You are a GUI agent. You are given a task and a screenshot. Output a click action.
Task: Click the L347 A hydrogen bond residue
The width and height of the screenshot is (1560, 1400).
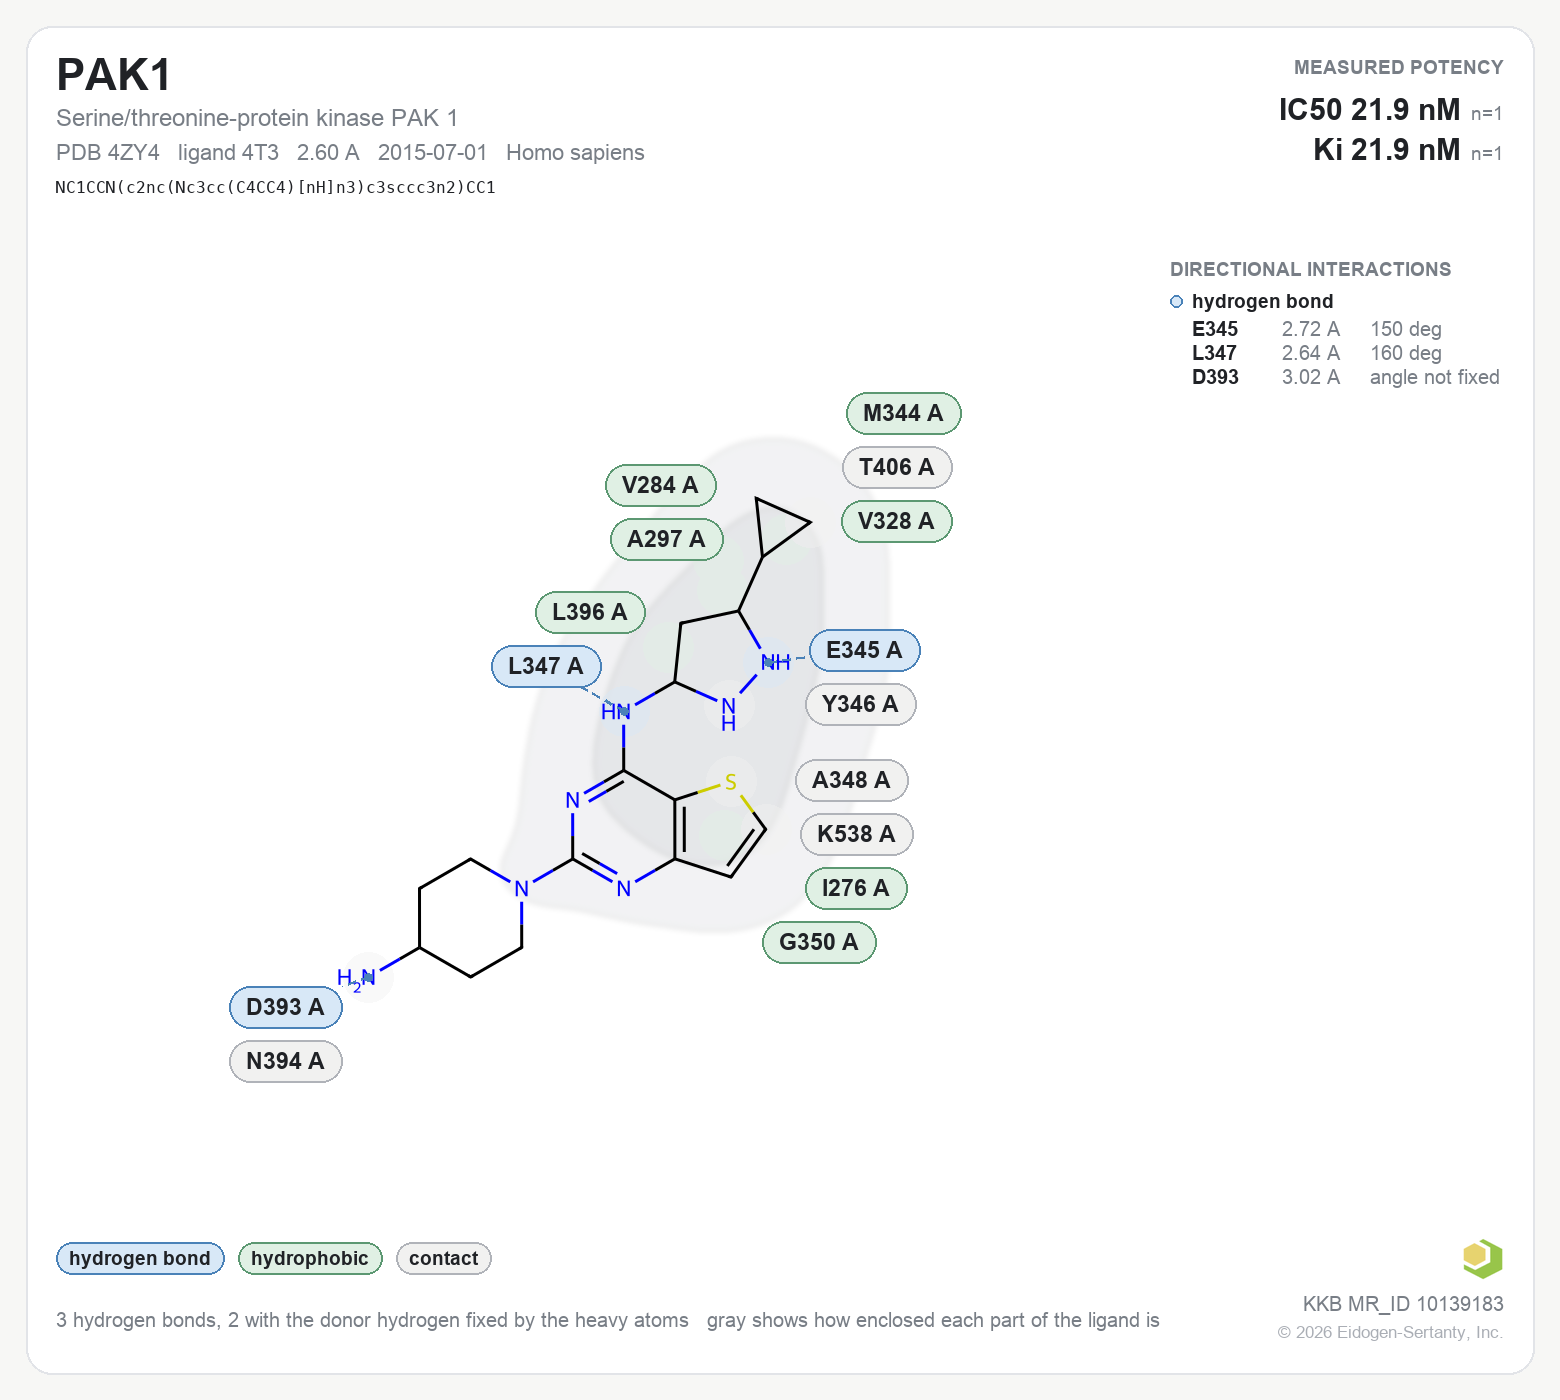546,666
